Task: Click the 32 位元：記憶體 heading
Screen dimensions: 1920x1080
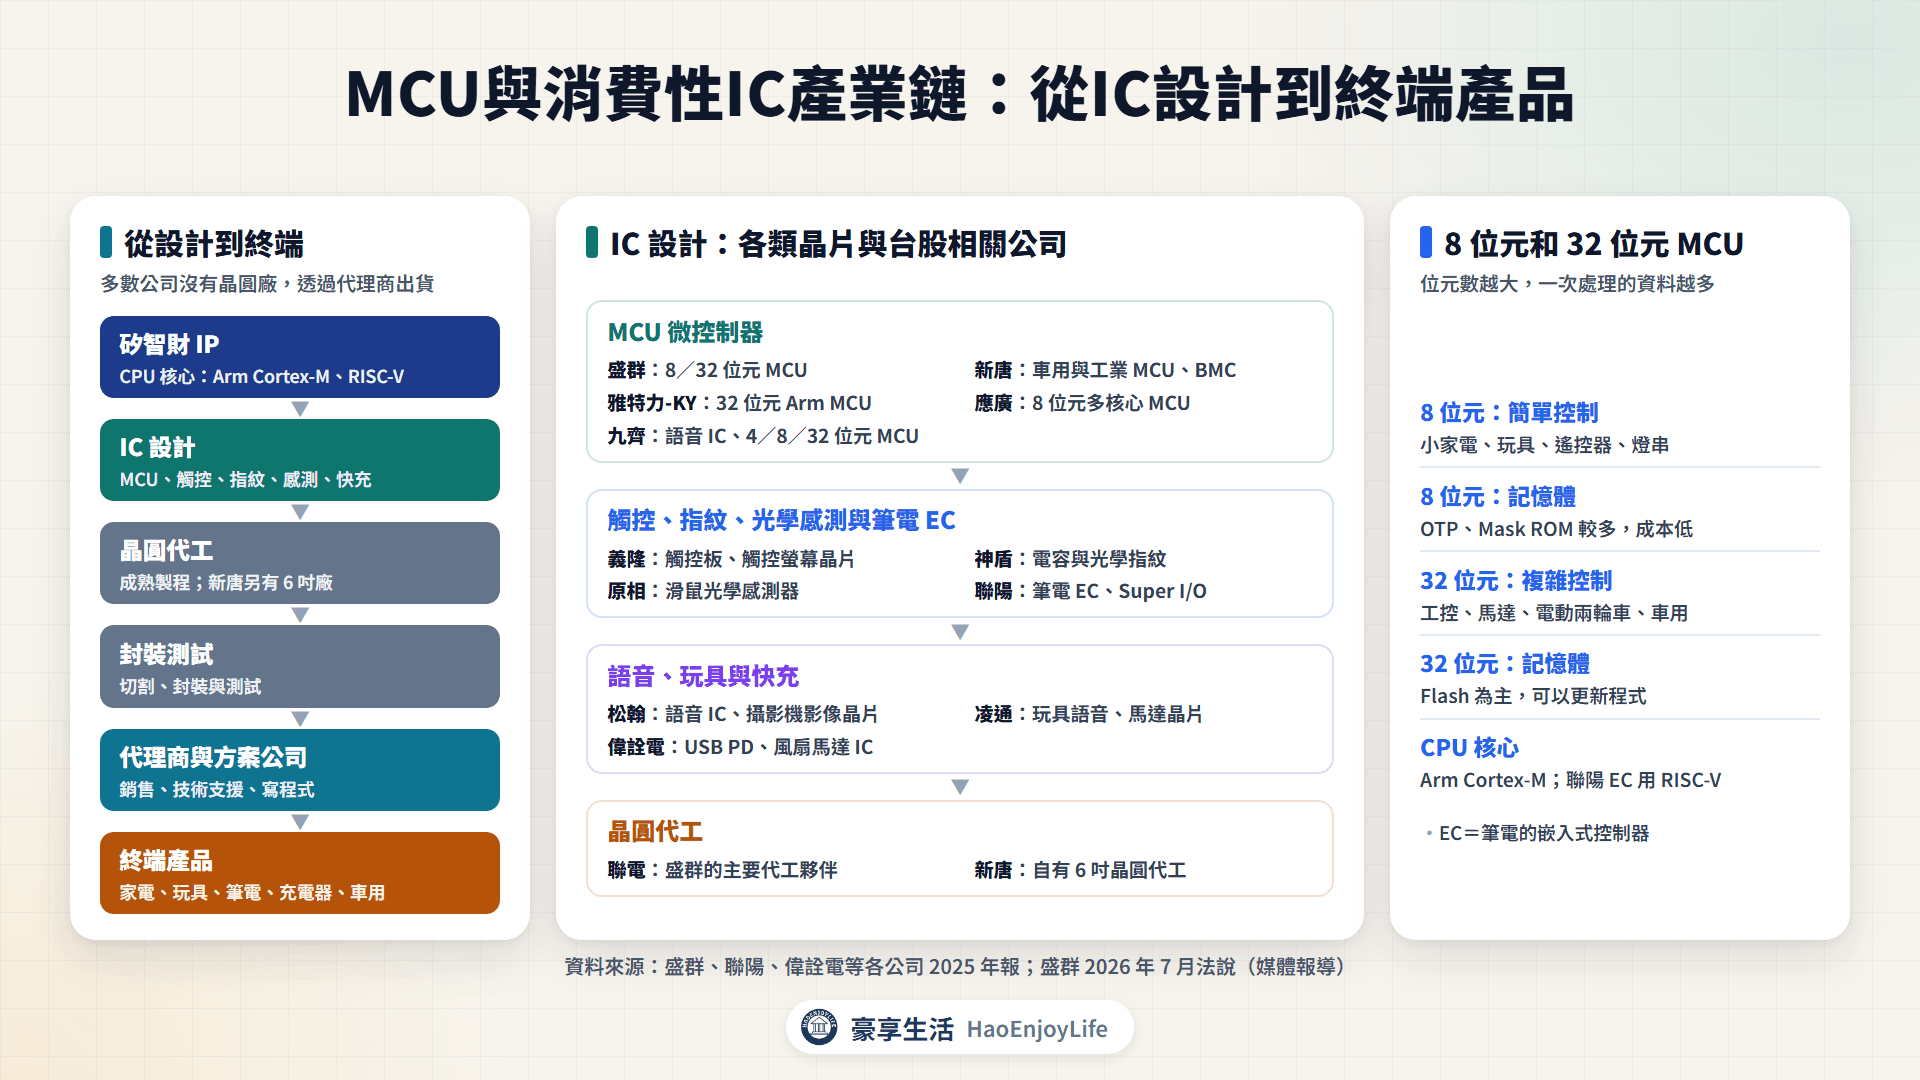Action: [1505, 663]
